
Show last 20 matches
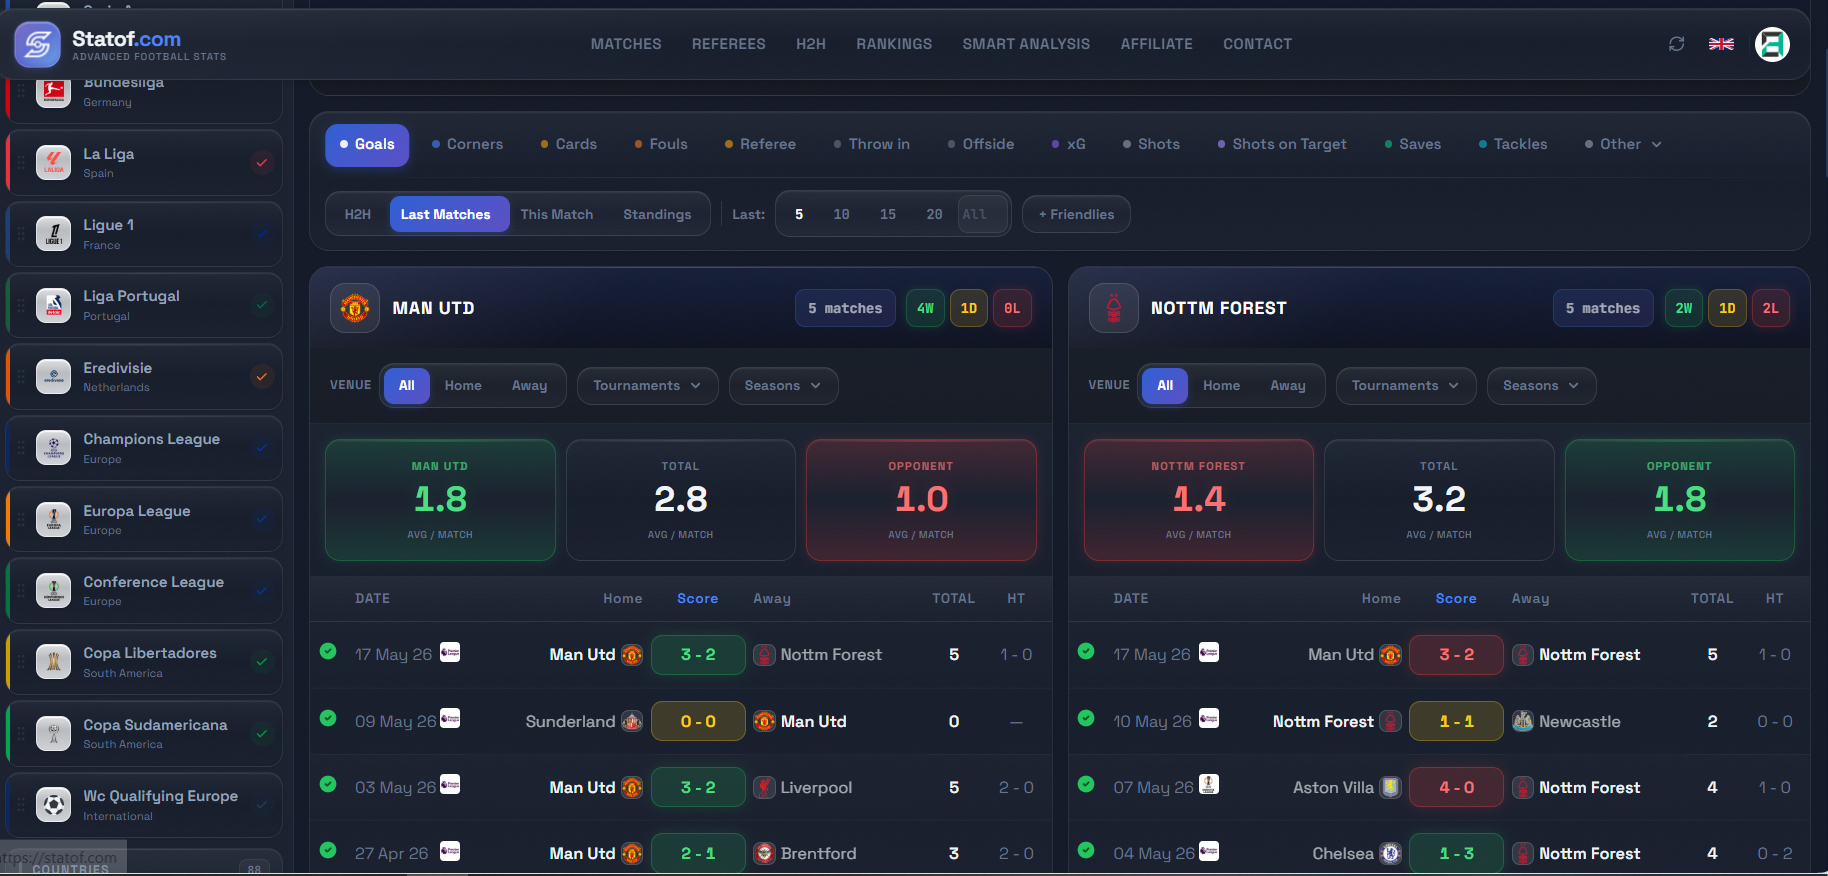pyautogui.click(x=934, y=214)
